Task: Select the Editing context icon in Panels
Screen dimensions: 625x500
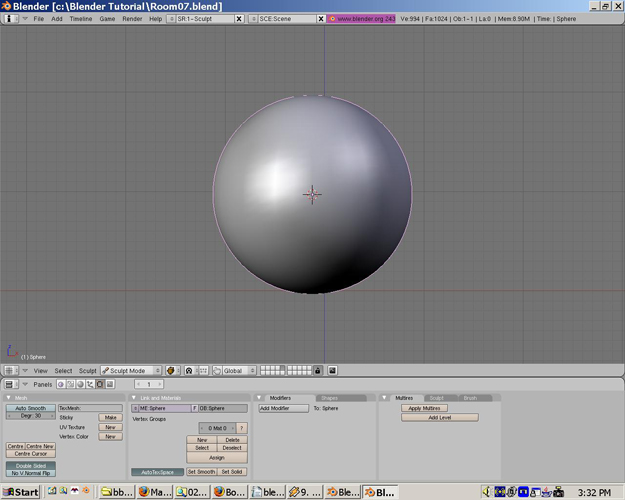Action: 100,384
